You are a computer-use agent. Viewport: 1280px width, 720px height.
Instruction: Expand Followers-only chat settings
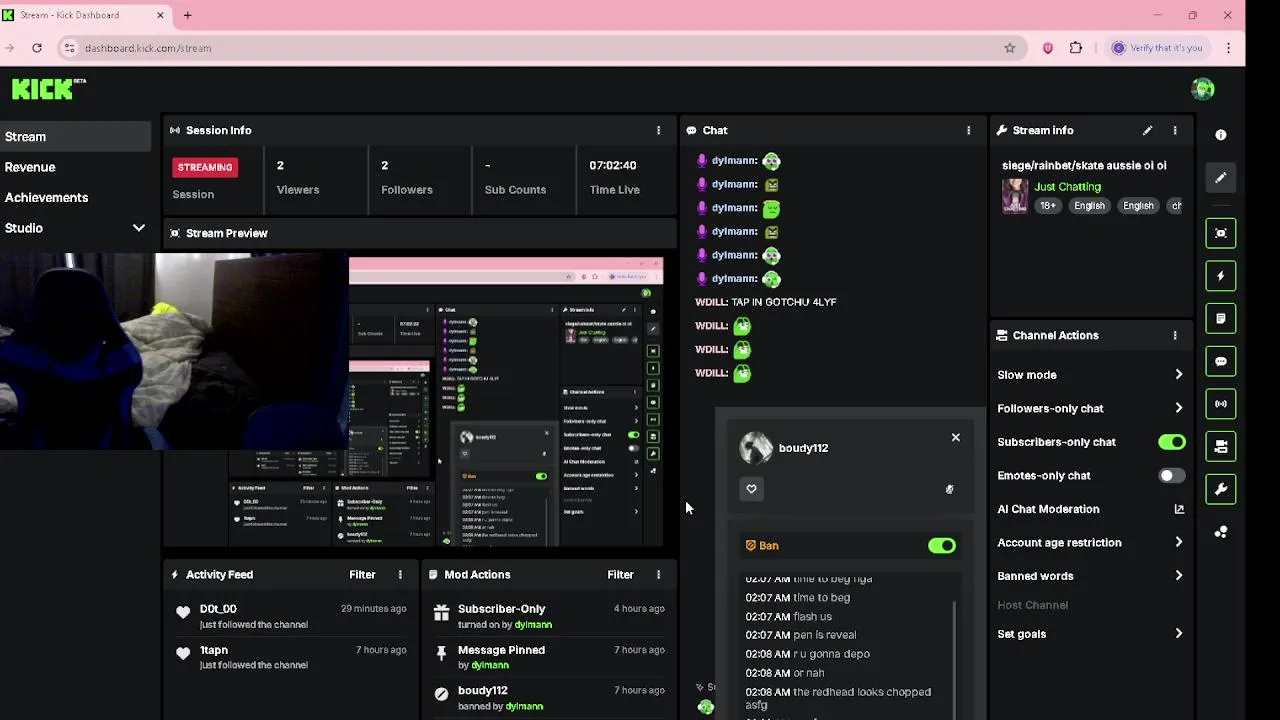pyautogui.click(x=1178, y=408)
